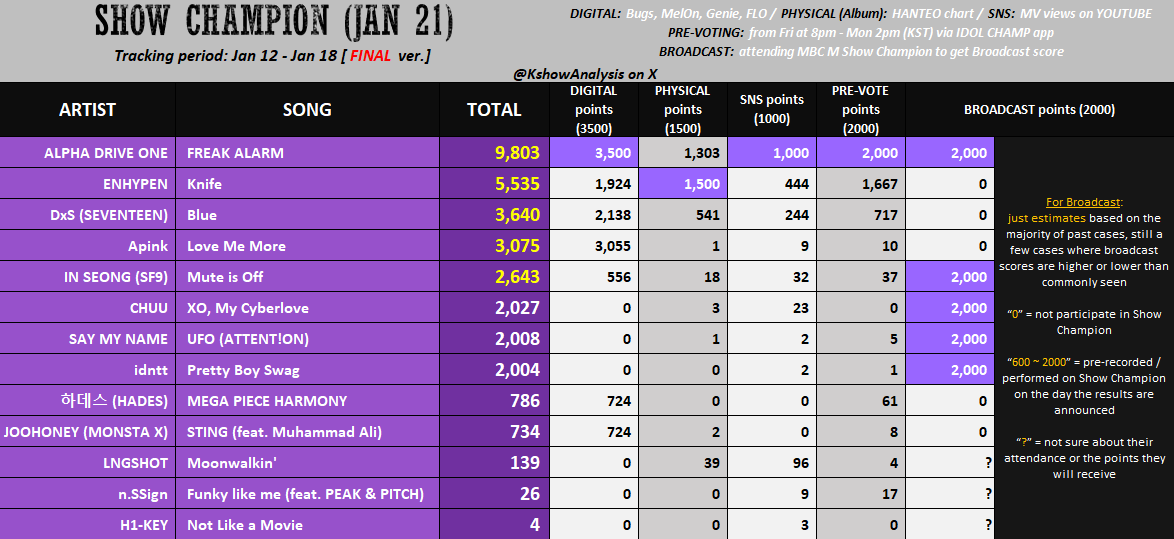This screenshot has height=539, width=1174.
Task: Select the DxS (SEVENTEEN) artist cell
Action: click(x=88, y=215)
